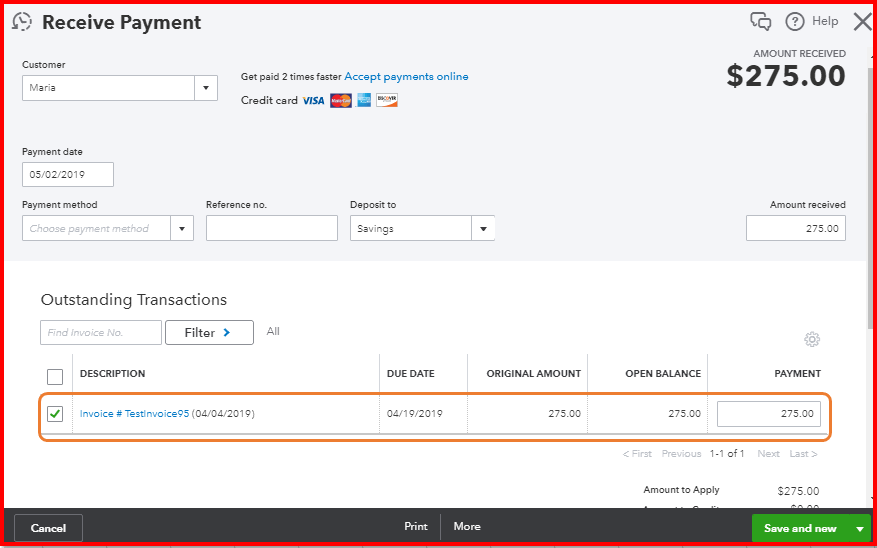The width and height of the screenshot is (877, 548).
Task: Click the All filter status text
Action: (273, 332)
